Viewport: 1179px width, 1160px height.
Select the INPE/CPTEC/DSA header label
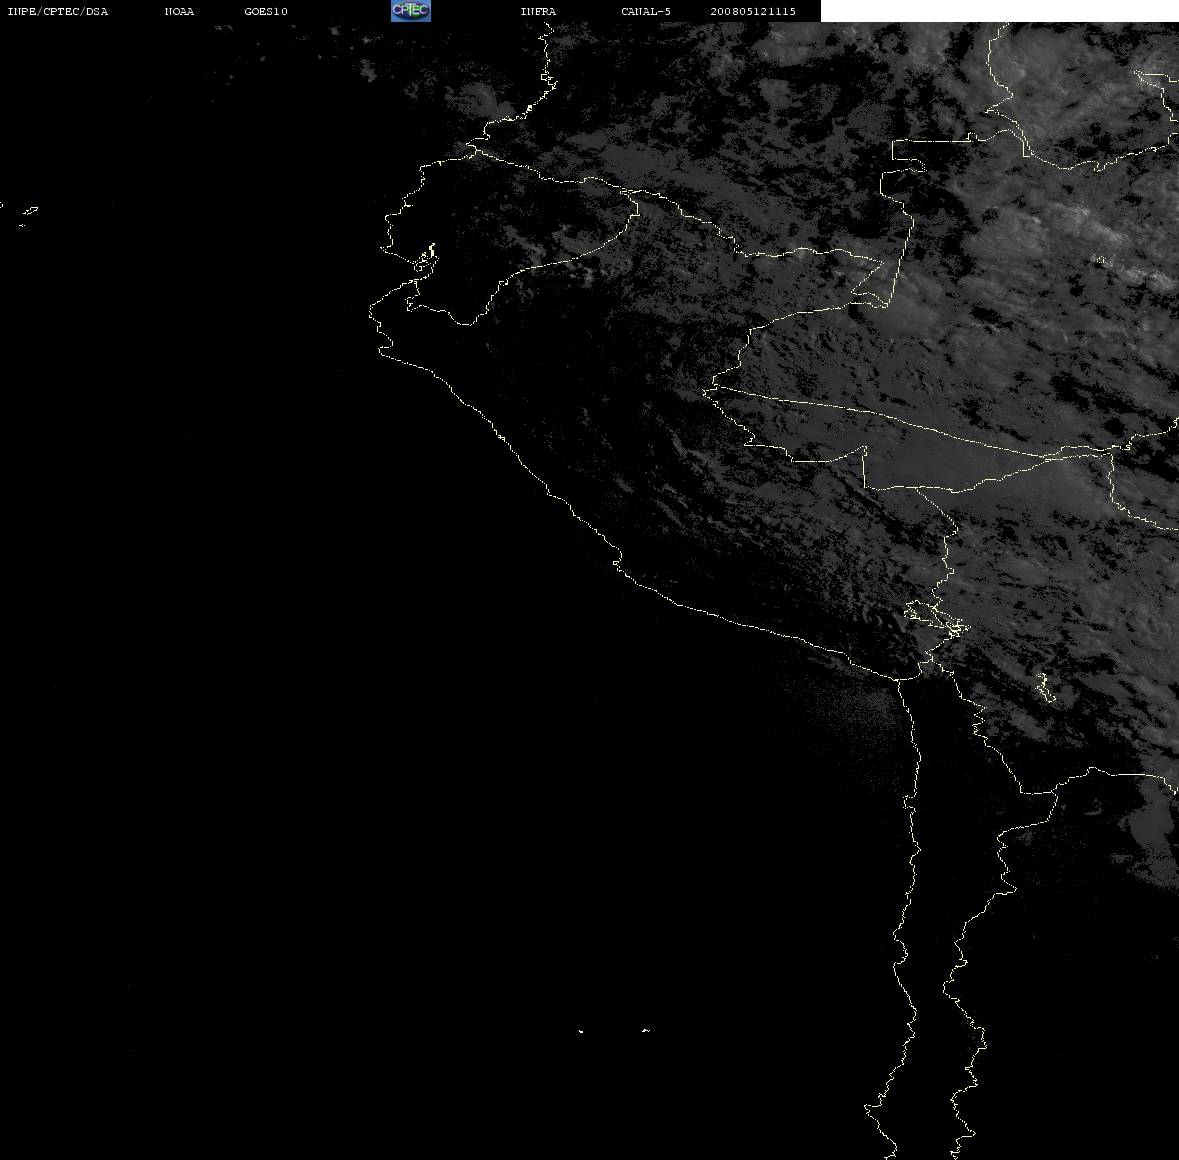(x=58, y=11)
